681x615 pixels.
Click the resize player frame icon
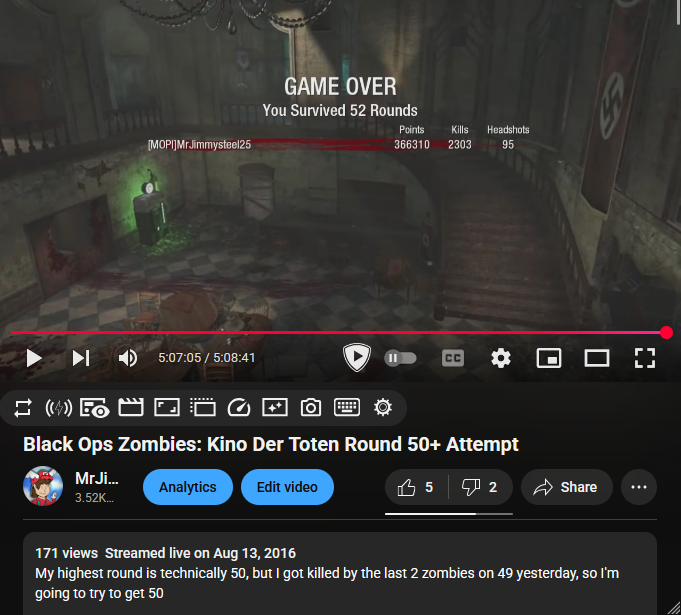[167, 408]
